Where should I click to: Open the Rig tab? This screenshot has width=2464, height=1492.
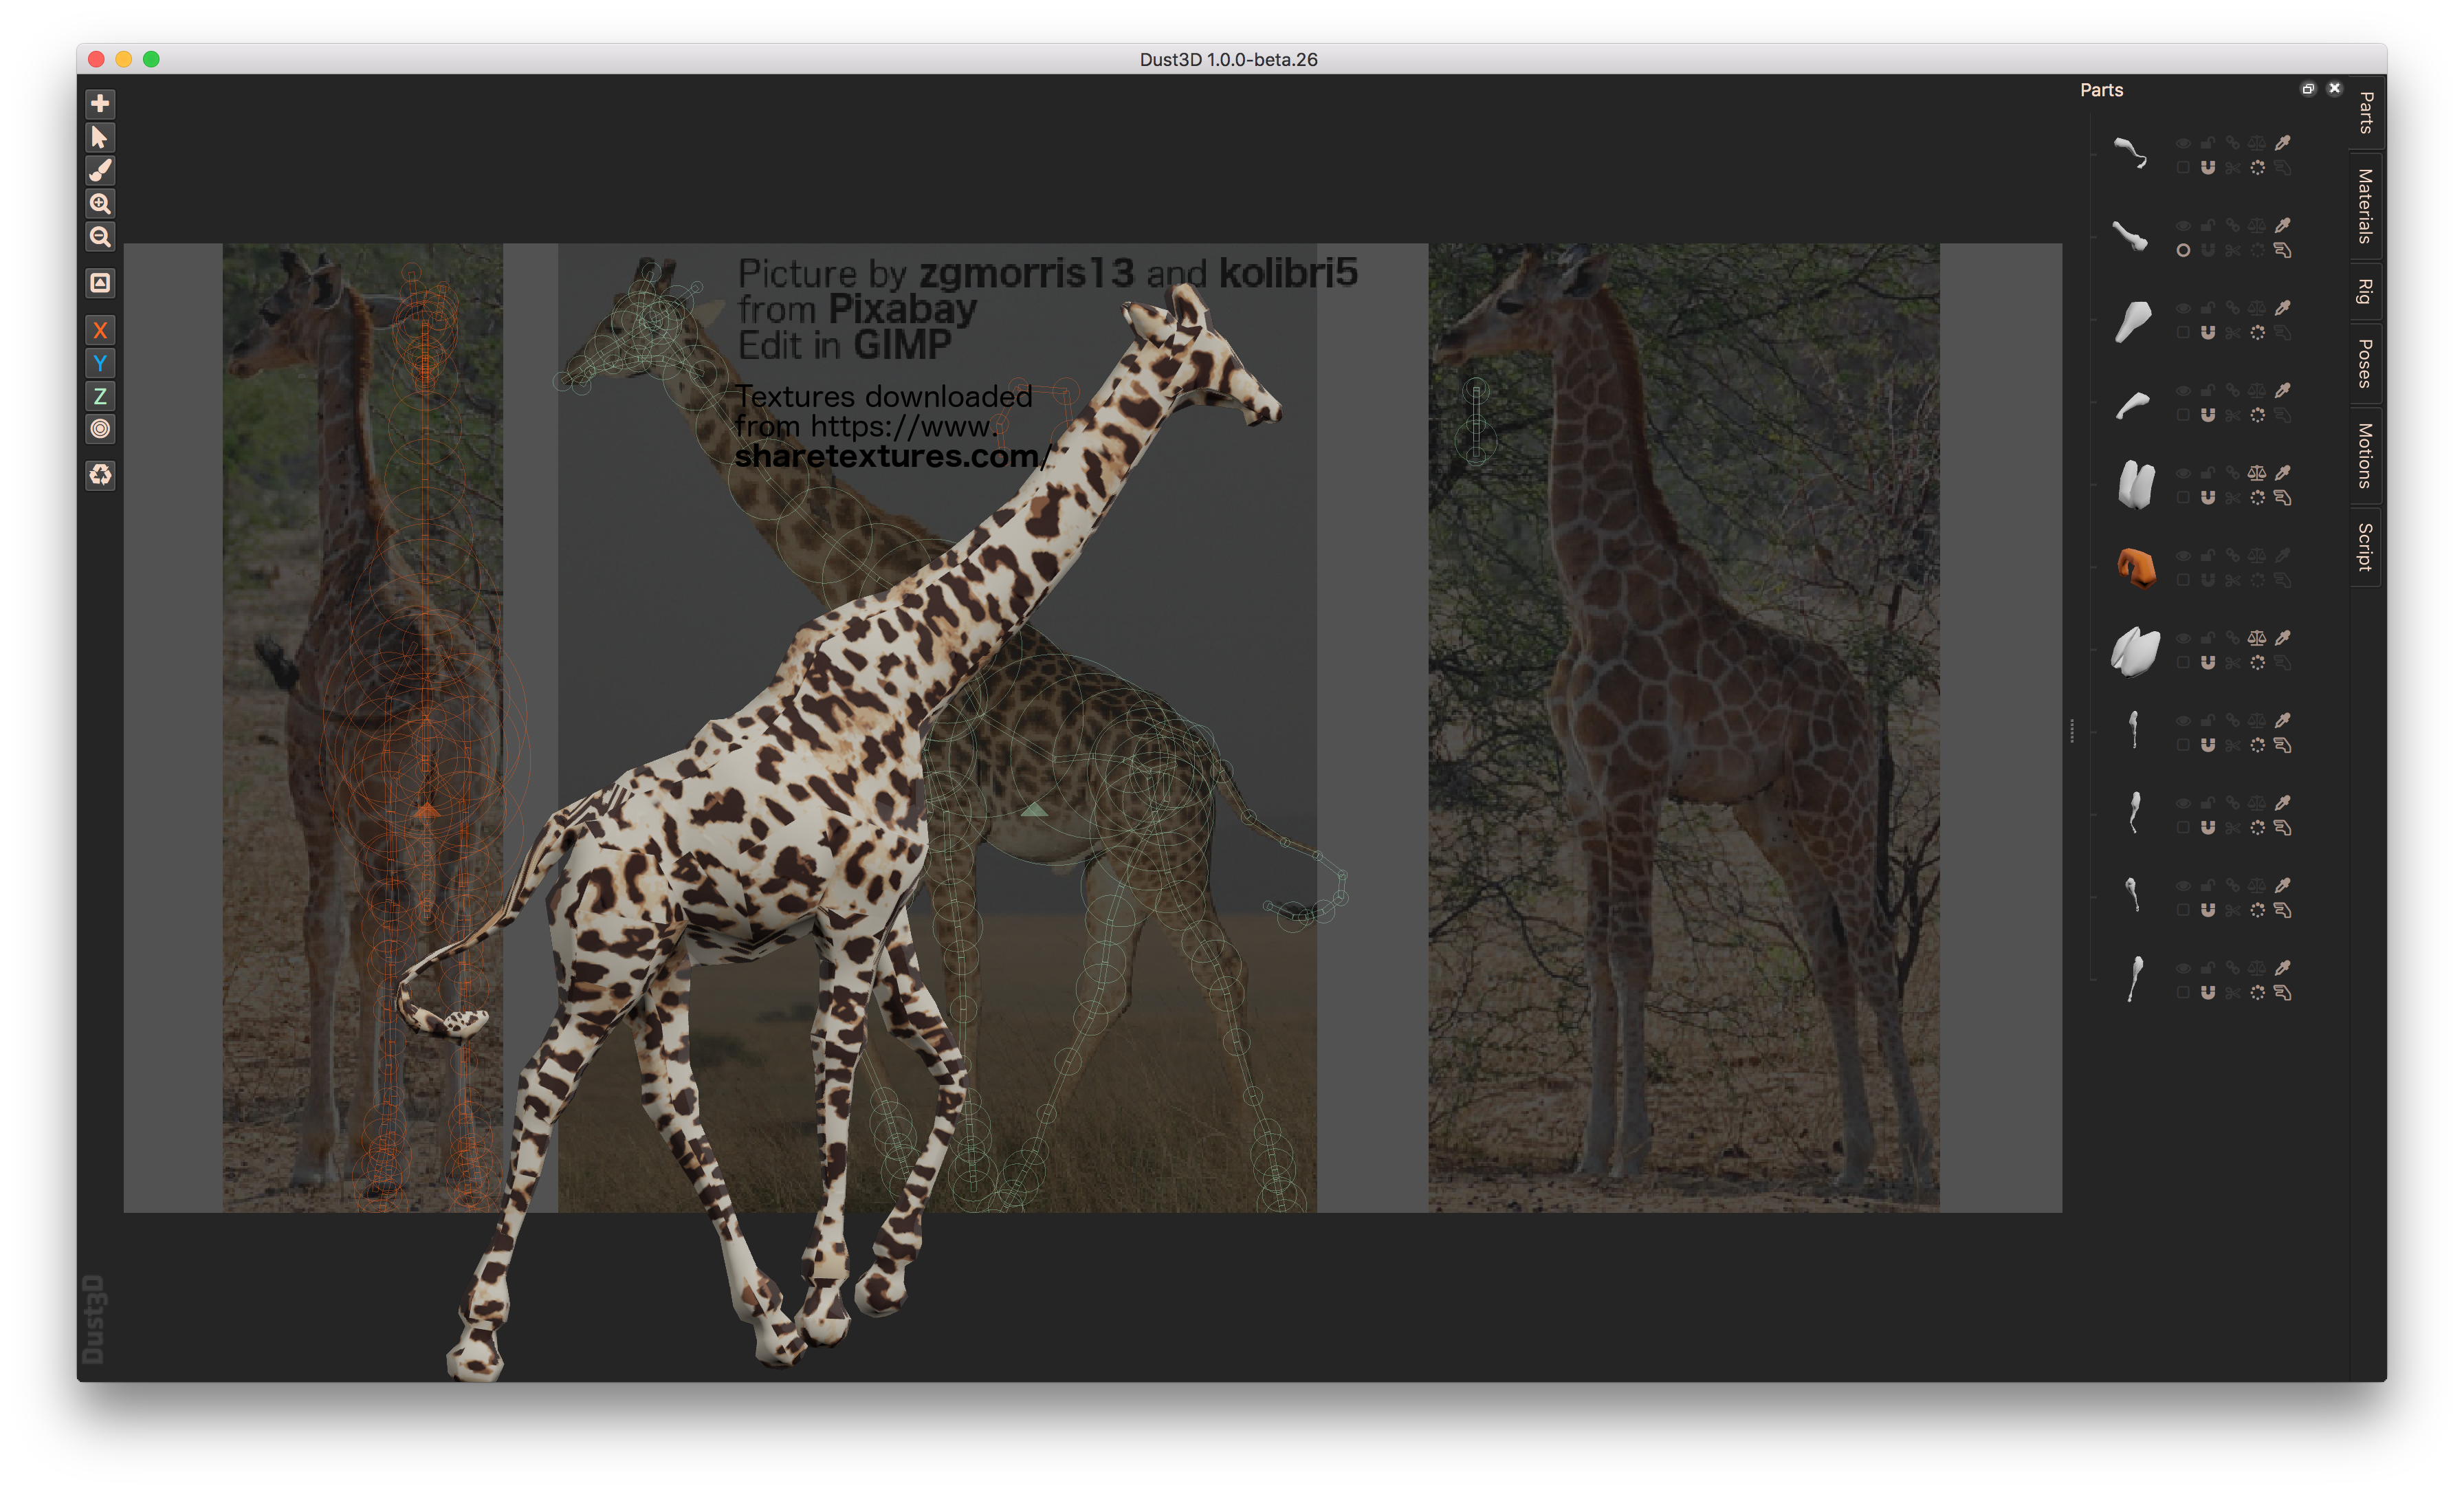click(x=2365, y=291)
